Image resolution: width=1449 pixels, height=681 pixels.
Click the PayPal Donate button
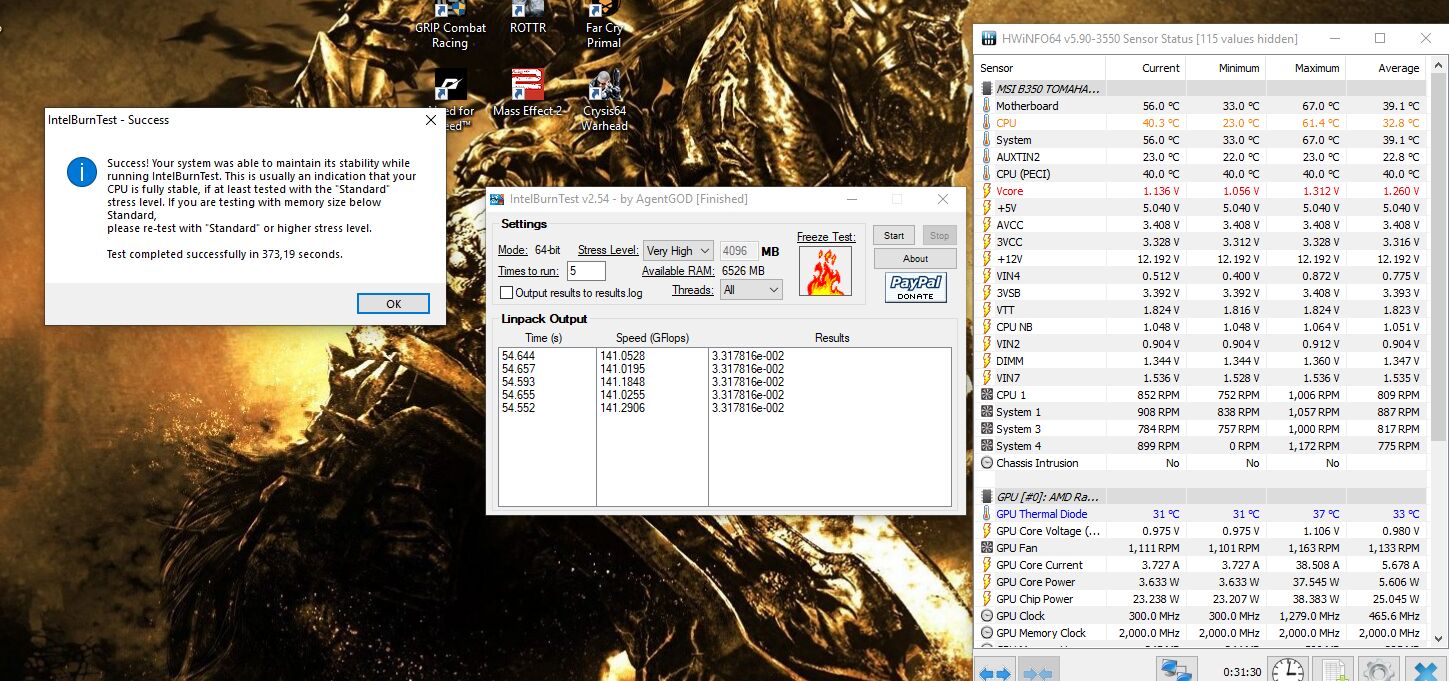tap(915, 287)
